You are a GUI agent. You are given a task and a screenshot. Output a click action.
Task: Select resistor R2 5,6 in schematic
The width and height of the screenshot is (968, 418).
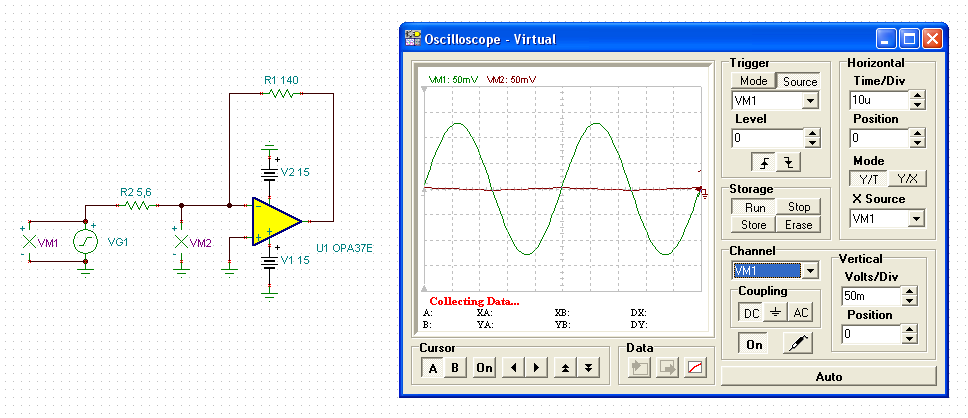pos(138,204)
